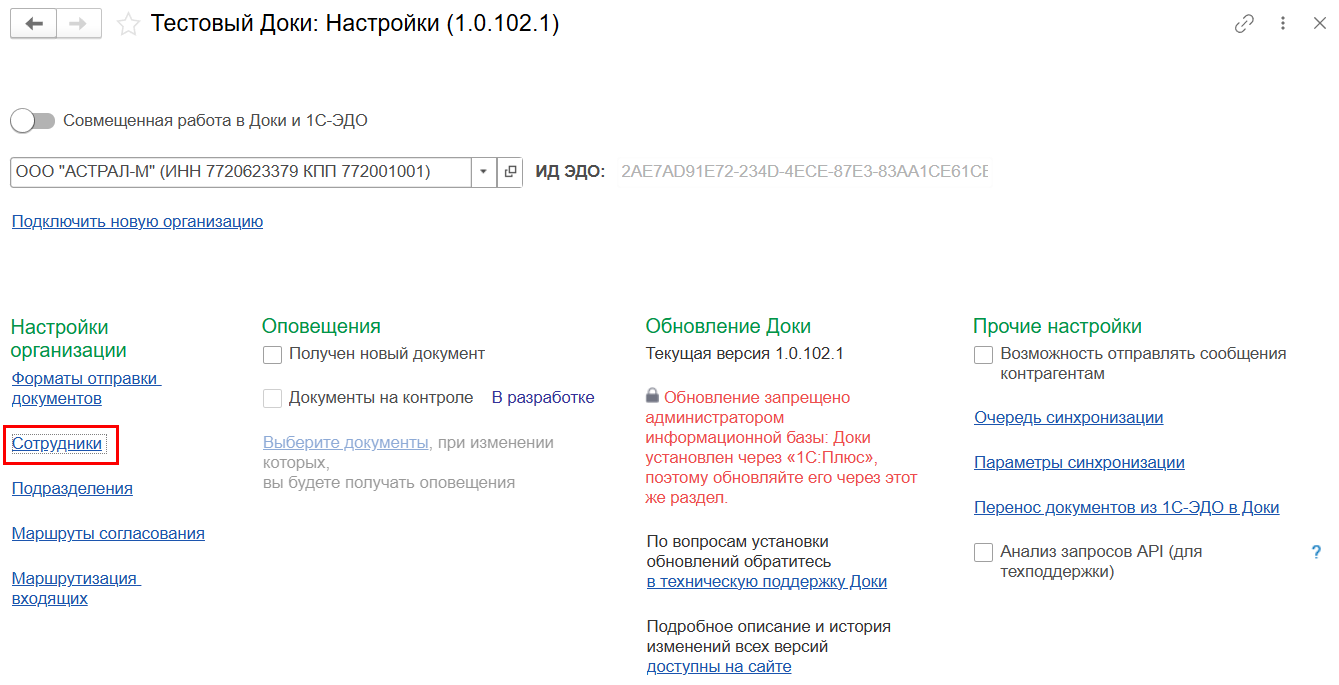Image resolution: width=1339 pixels, height=685 pixels.
Task: Open Параметры синхронизации link
Action: 1079,462
